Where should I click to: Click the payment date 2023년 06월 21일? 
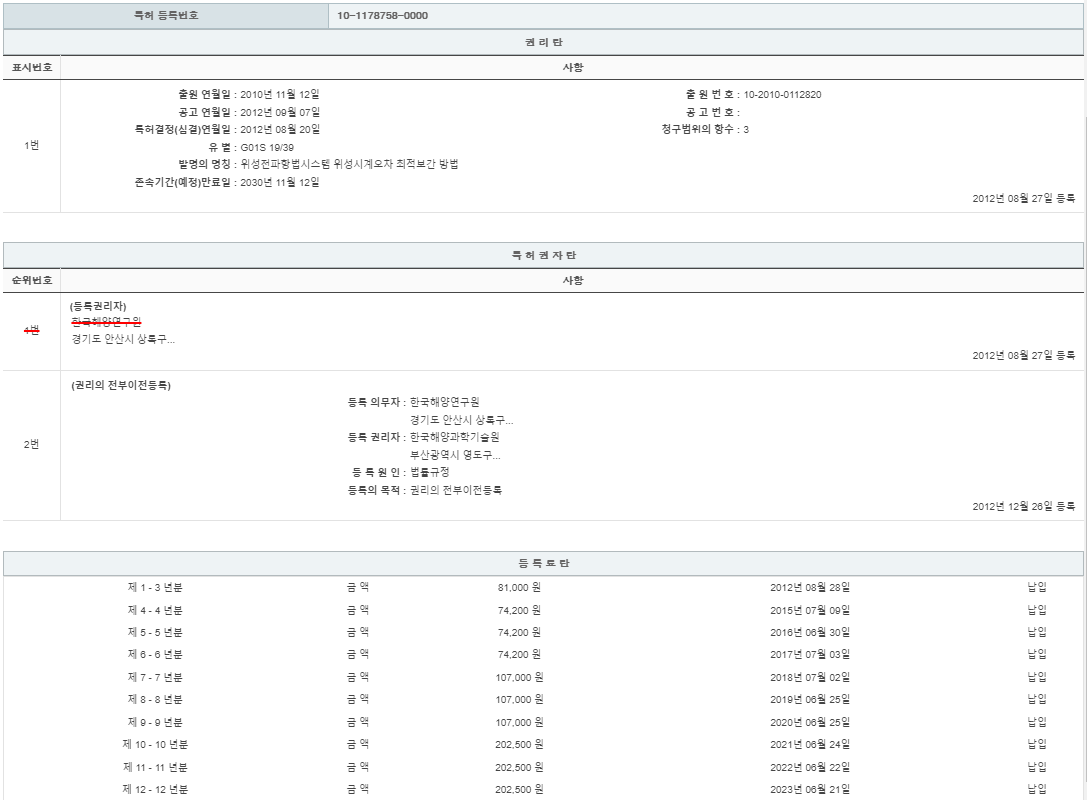click(x=810, y=789)
